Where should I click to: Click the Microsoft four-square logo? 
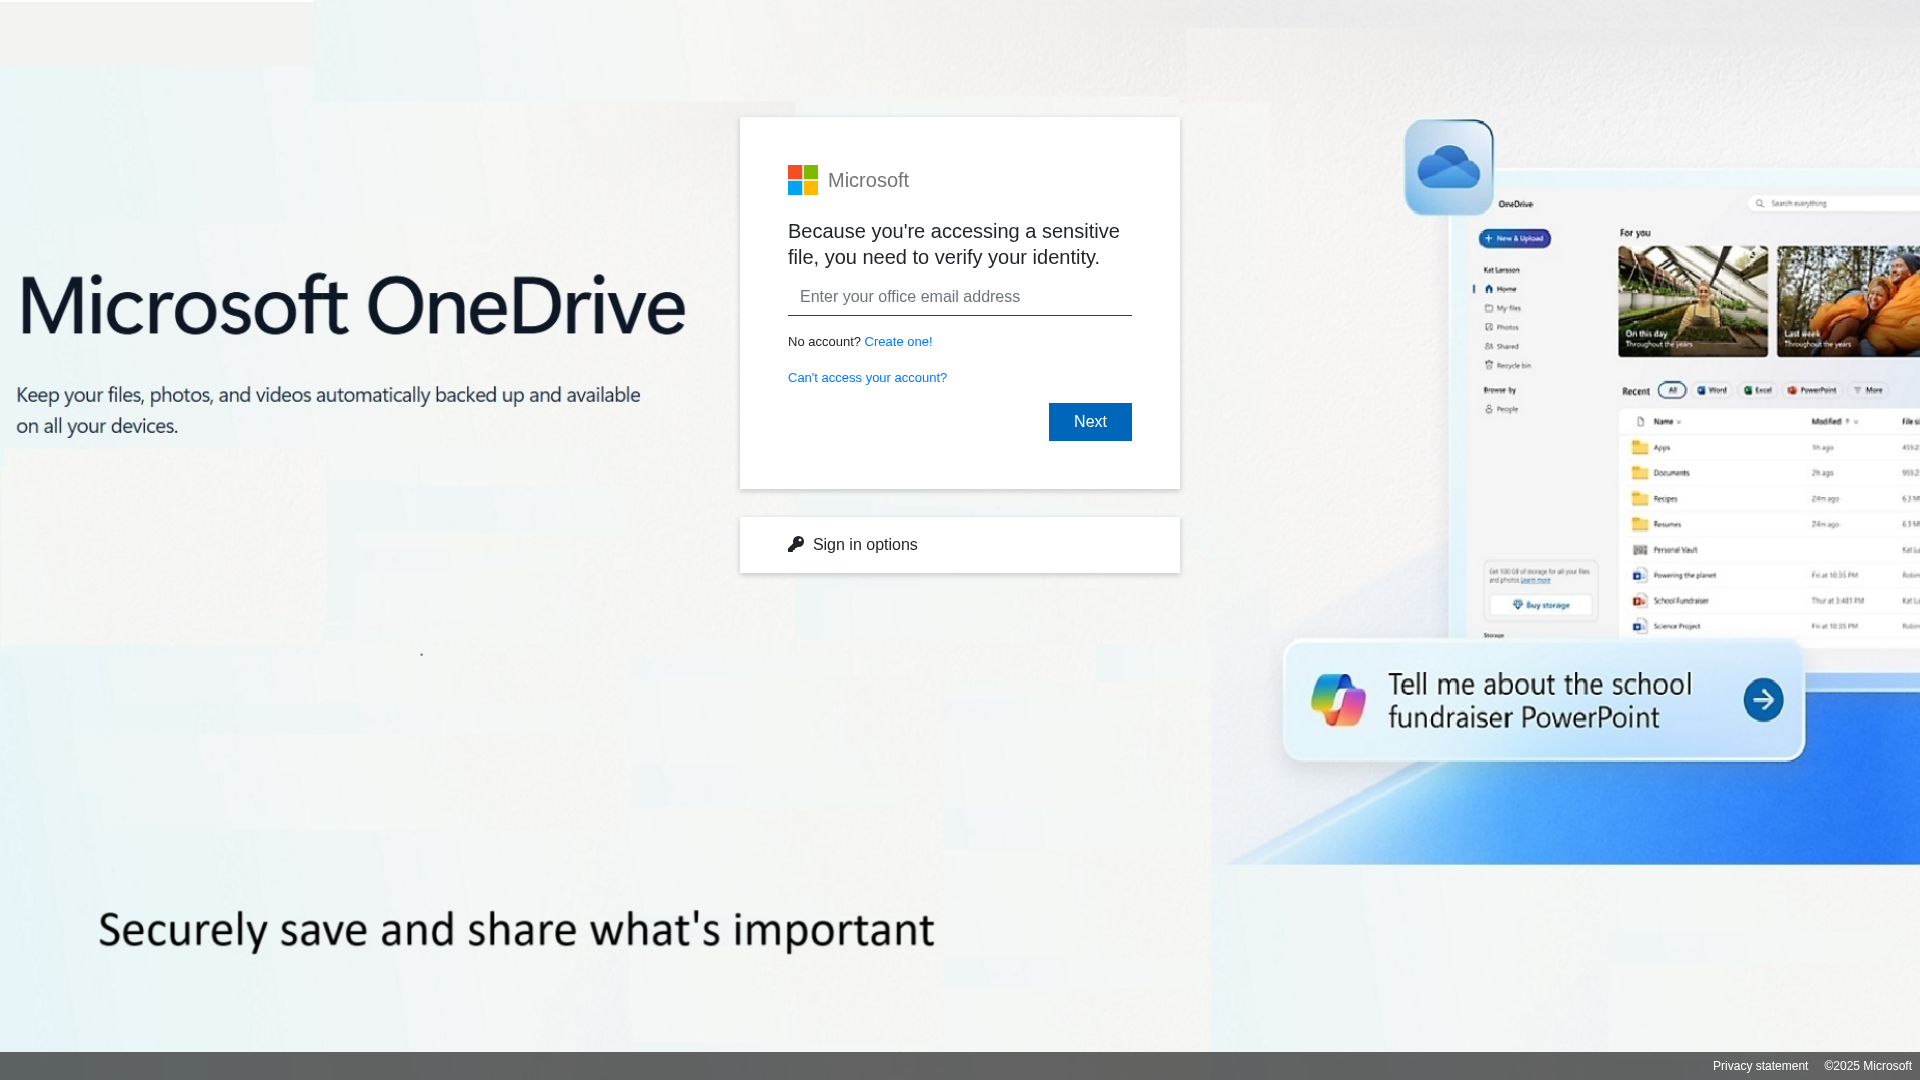pos(803,180)
